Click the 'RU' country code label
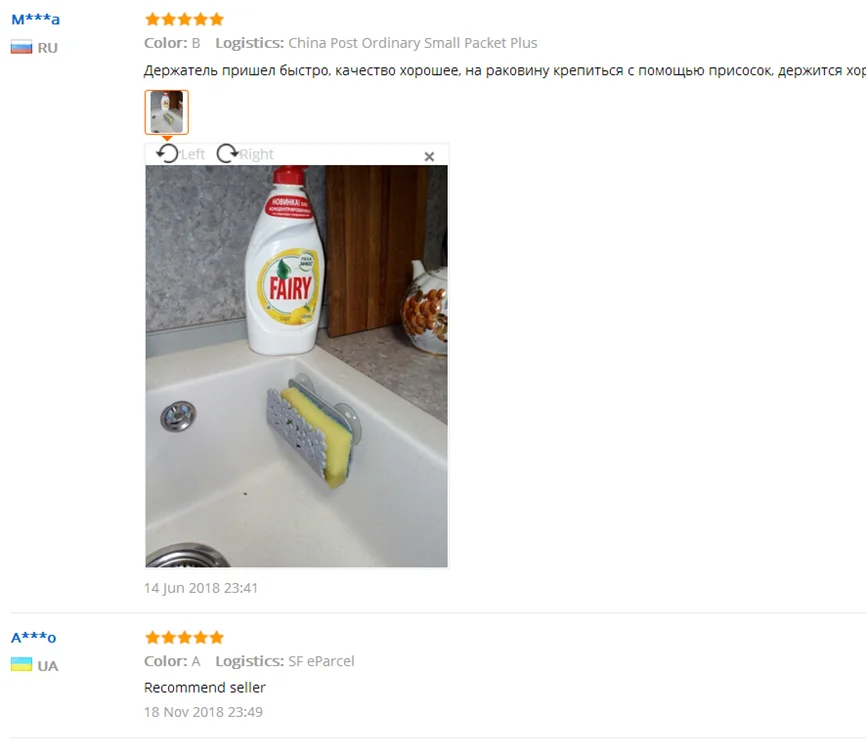866x754 pixels. (x=47, y=48)
